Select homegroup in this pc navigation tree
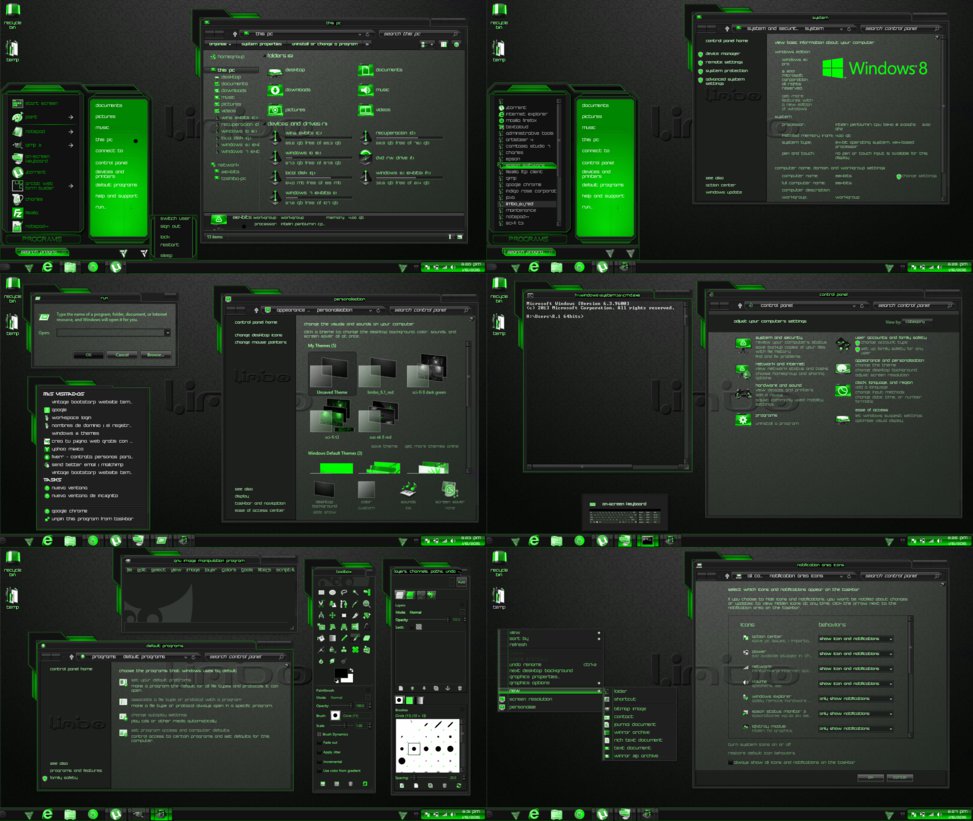 point(227,56)
